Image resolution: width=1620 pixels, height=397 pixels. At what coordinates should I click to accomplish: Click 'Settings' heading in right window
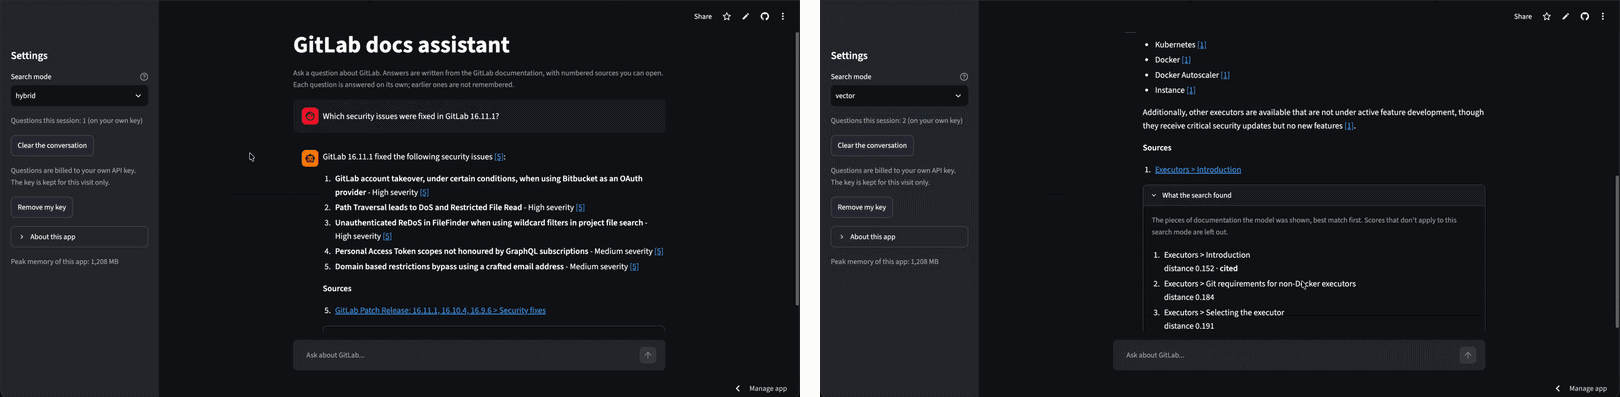click(849, 56)
